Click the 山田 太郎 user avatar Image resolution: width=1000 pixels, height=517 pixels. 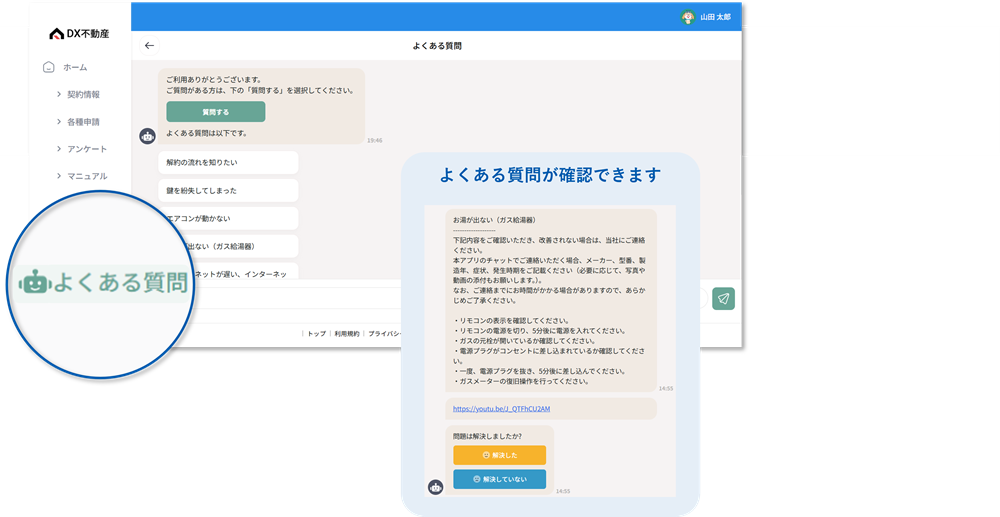688,17
